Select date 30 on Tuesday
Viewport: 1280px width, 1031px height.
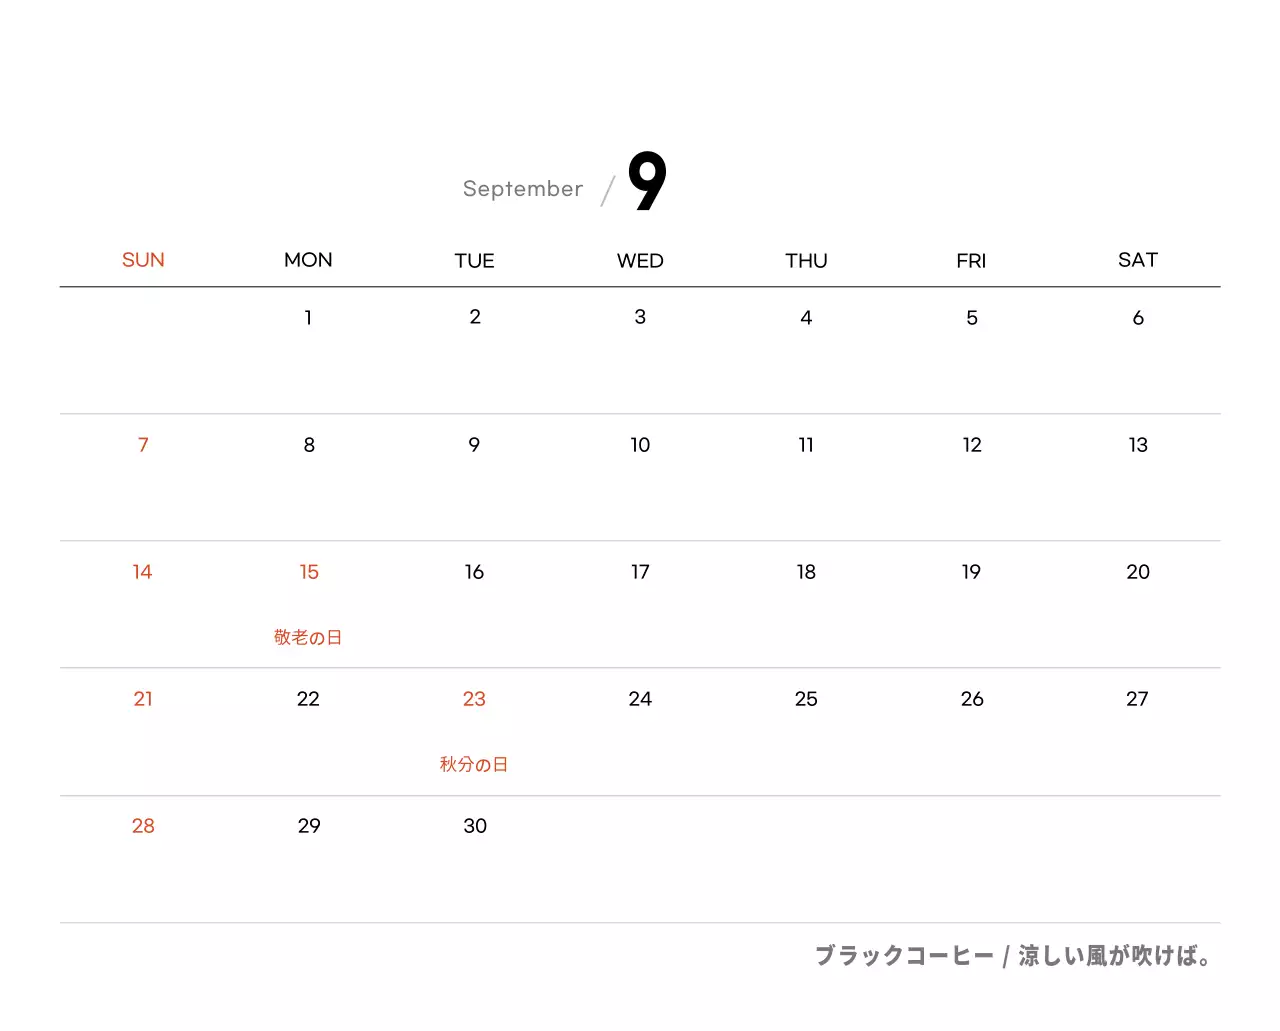(x=475, y=826)
